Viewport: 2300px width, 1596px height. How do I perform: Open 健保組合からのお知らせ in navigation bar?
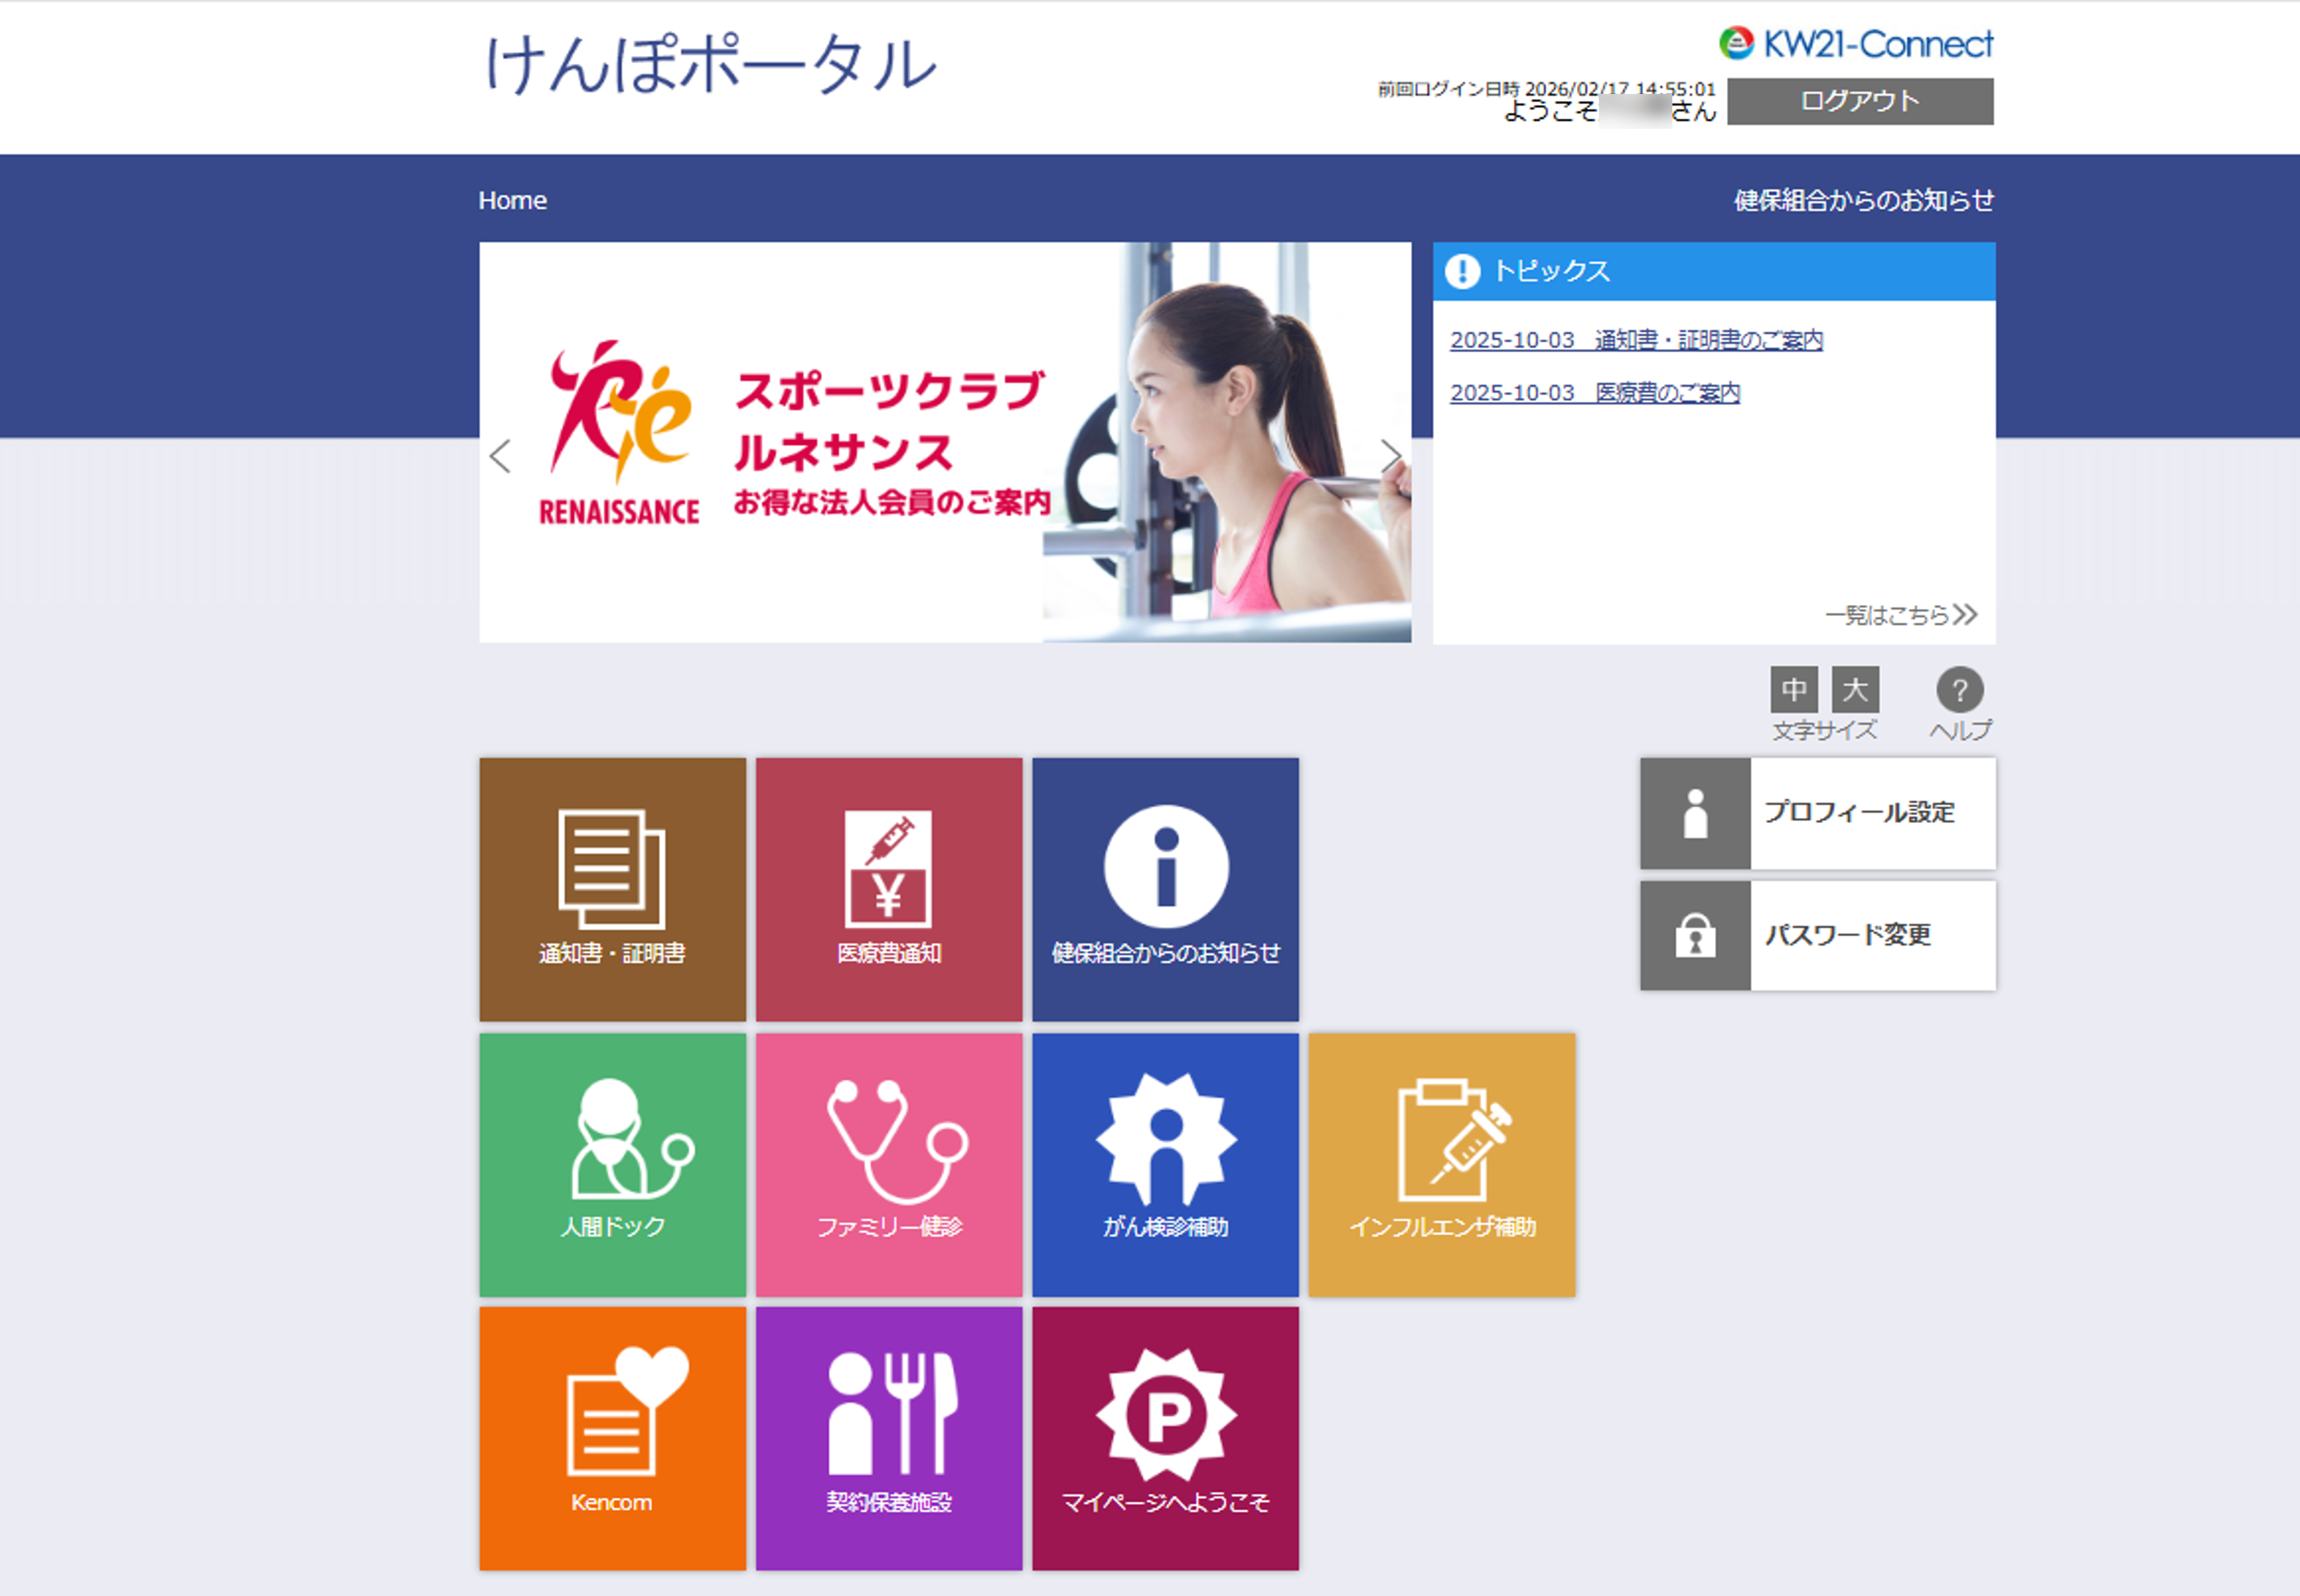(x=1863, y=200)
